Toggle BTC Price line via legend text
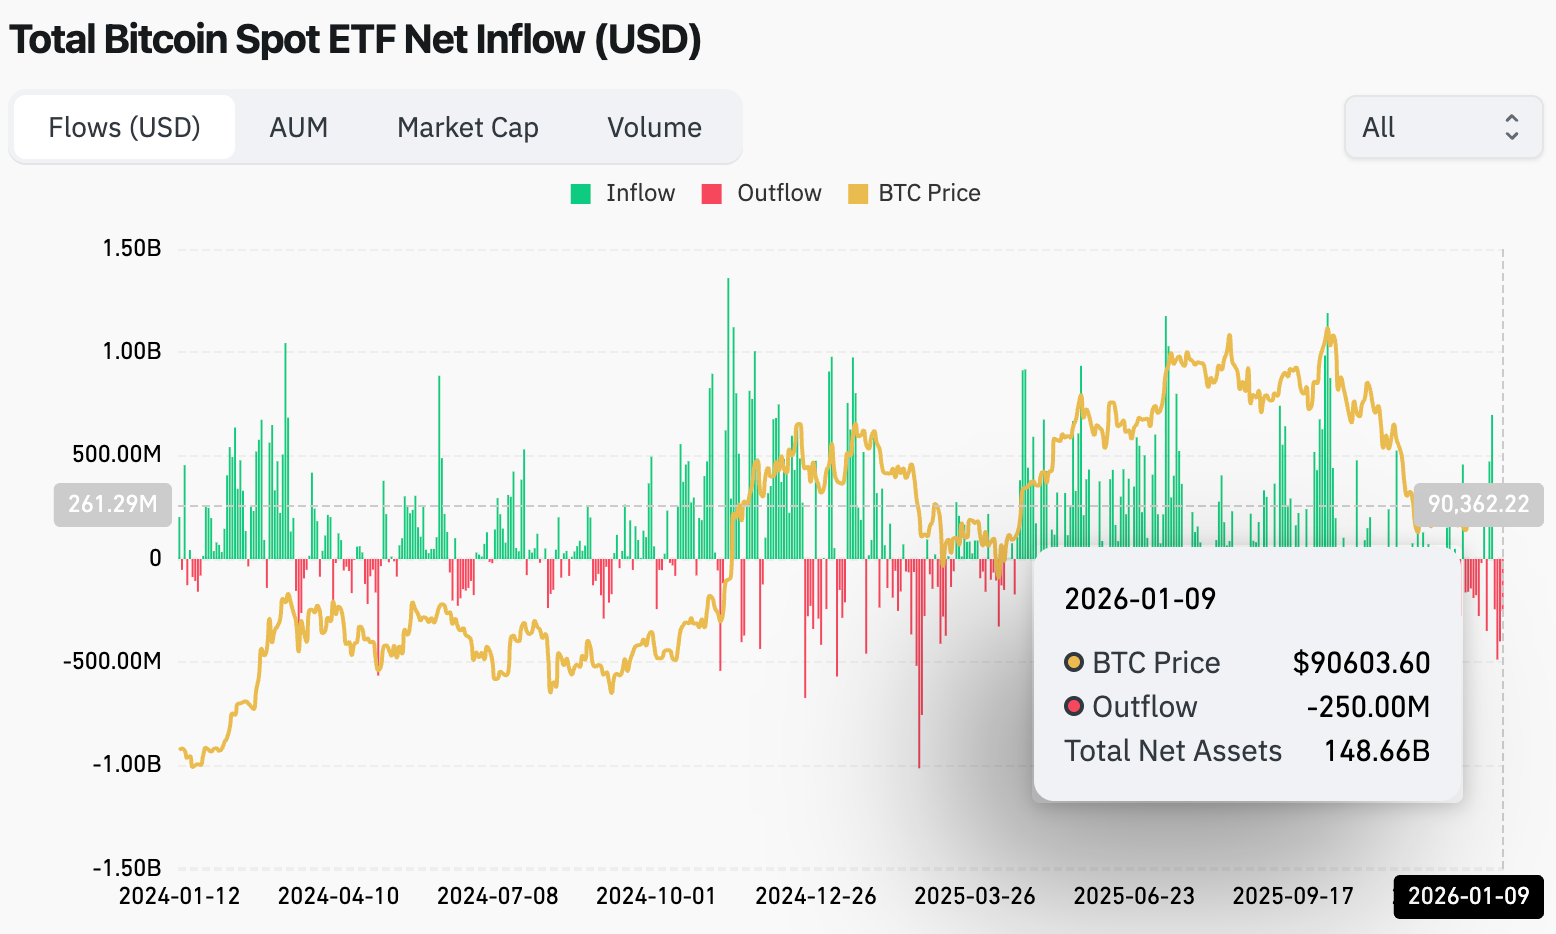 (x=929, y=193)
